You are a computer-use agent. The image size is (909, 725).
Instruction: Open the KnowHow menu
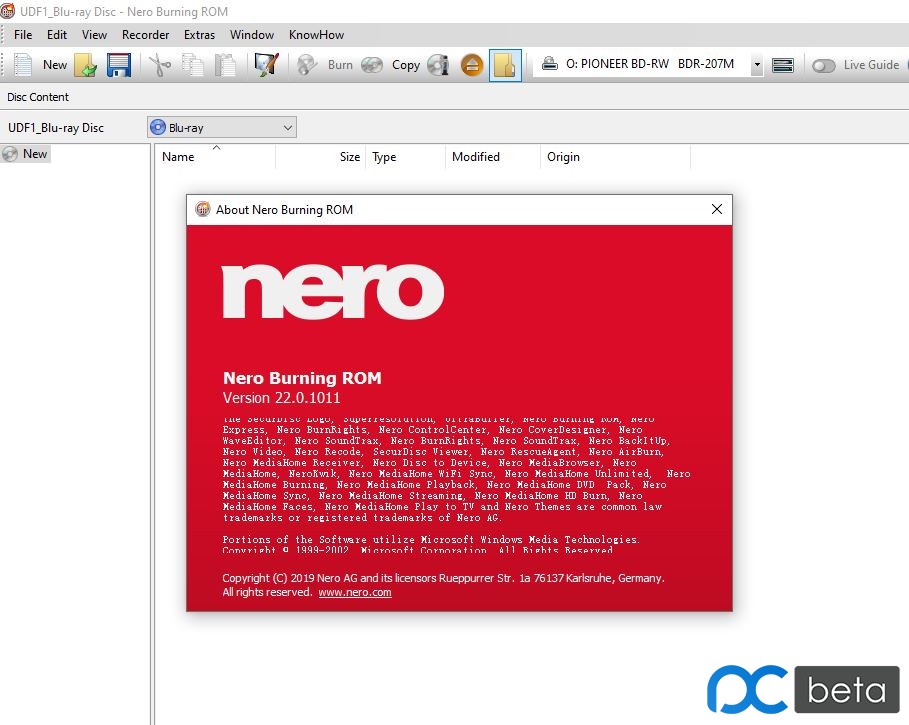coord(316,35)
